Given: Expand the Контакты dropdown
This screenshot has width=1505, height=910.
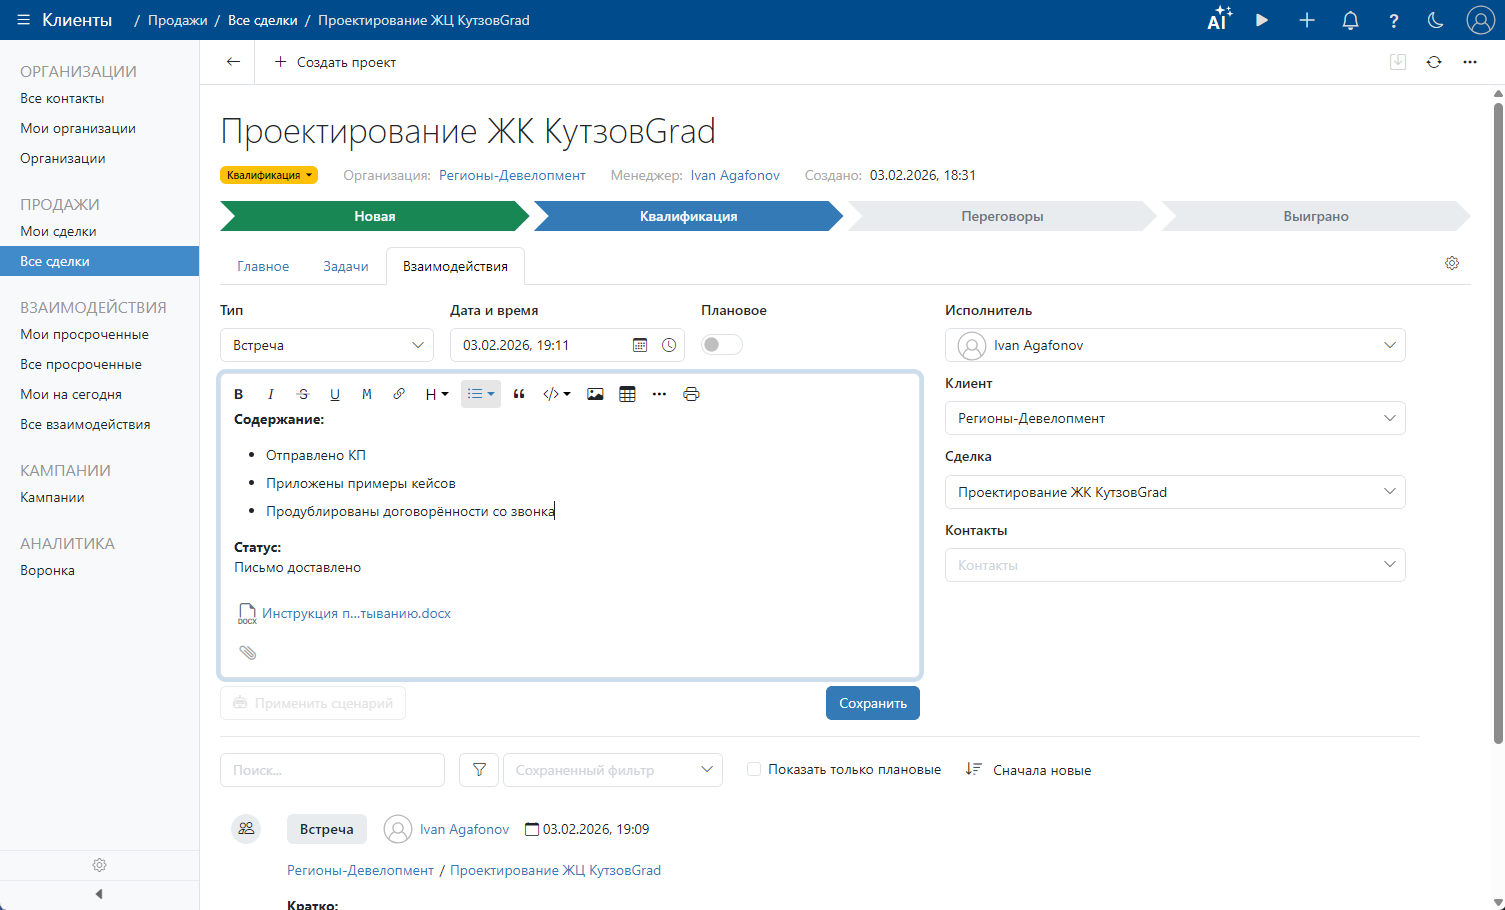Looking at the screenshot, I should pos(1175,565).
